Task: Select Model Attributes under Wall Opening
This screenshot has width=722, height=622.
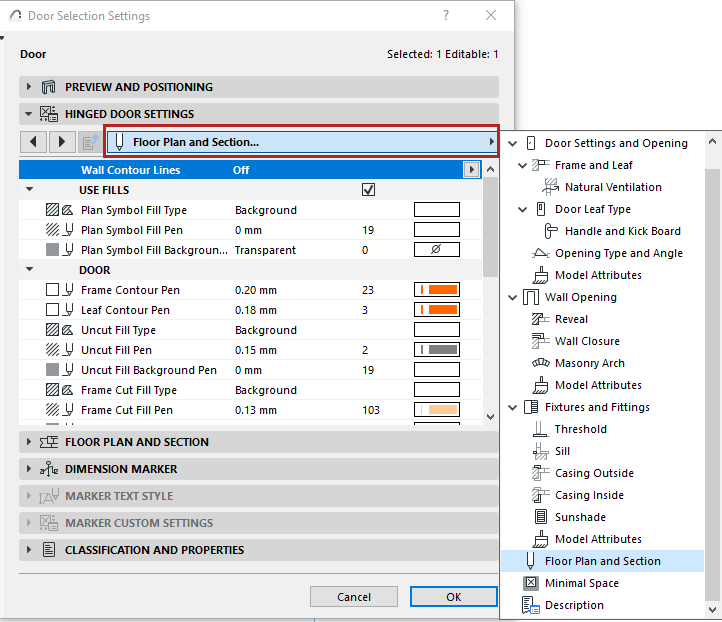Action: [598, 385]
